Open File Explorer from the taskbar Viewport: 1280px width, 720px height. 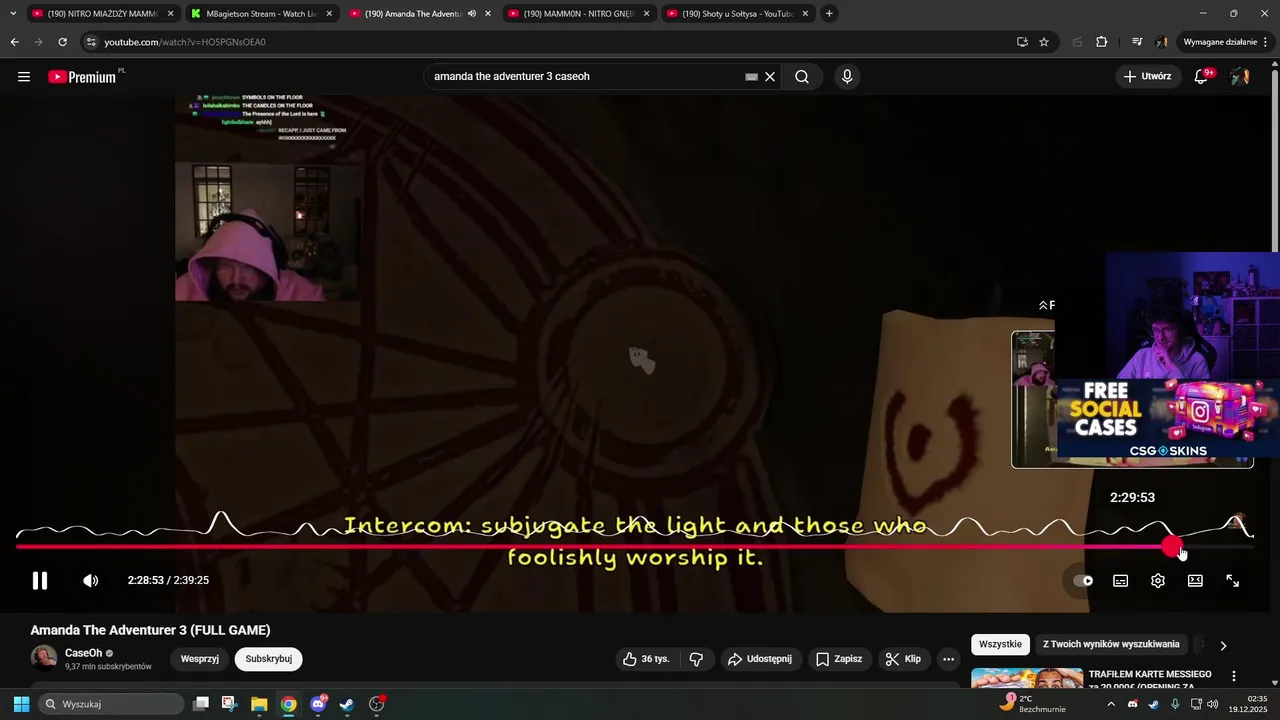pyautogui.click(x=259, y=704)
